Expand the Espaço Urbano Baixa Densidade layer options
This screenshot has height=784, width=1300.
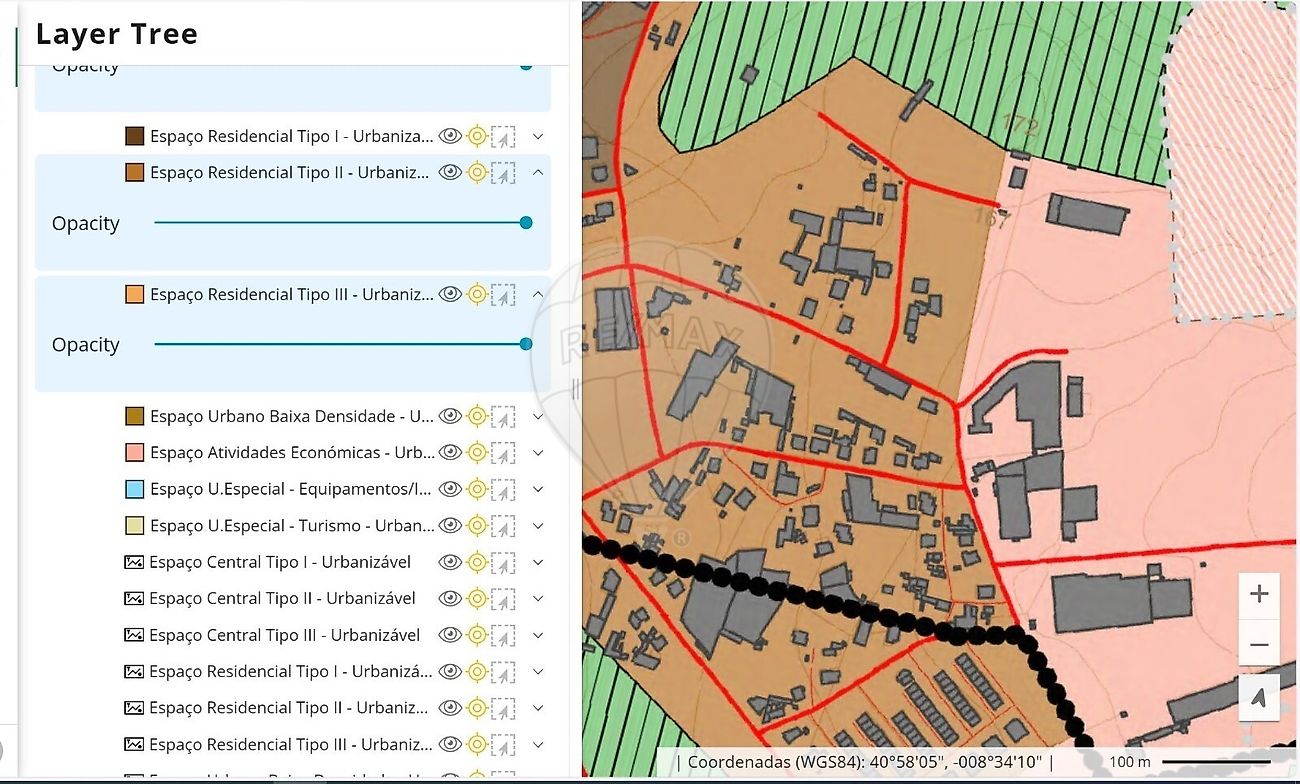click(538, 416)
